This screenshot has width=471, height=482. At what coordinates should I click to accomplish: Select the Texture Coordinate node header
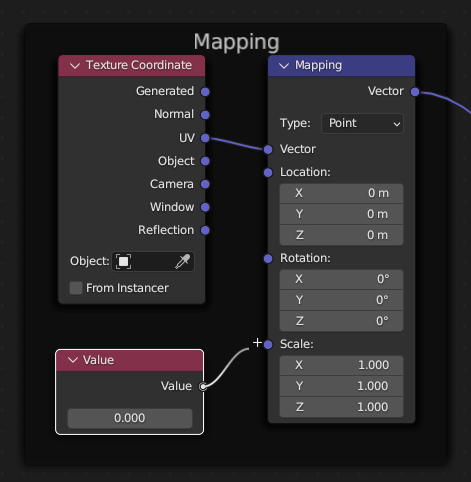pyautogui.click(x=132, y=66)
